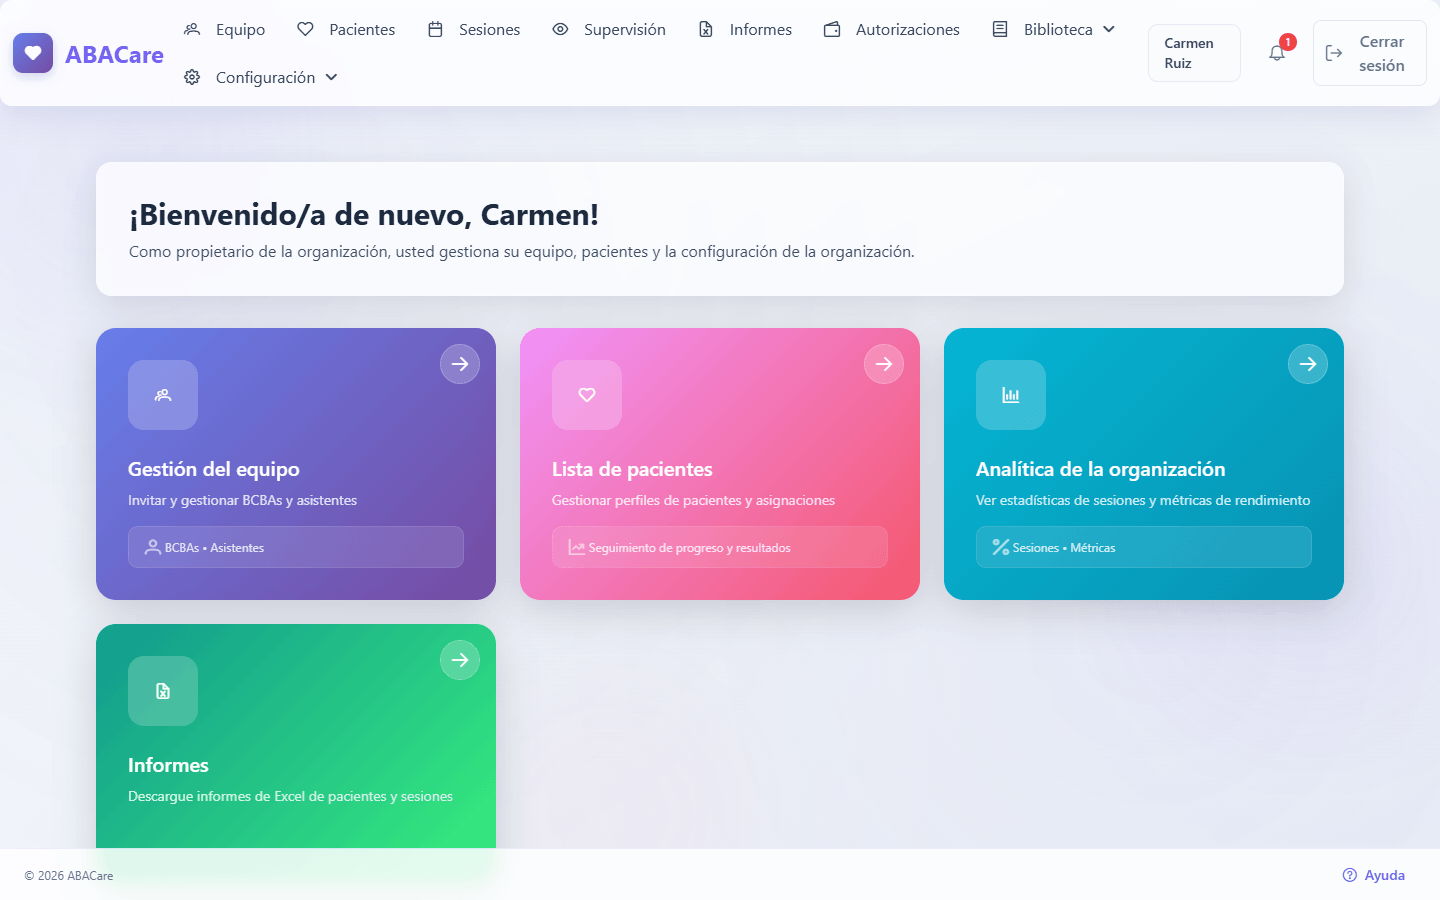Click the arrow on Lista de pacientes card

[884, 364]
